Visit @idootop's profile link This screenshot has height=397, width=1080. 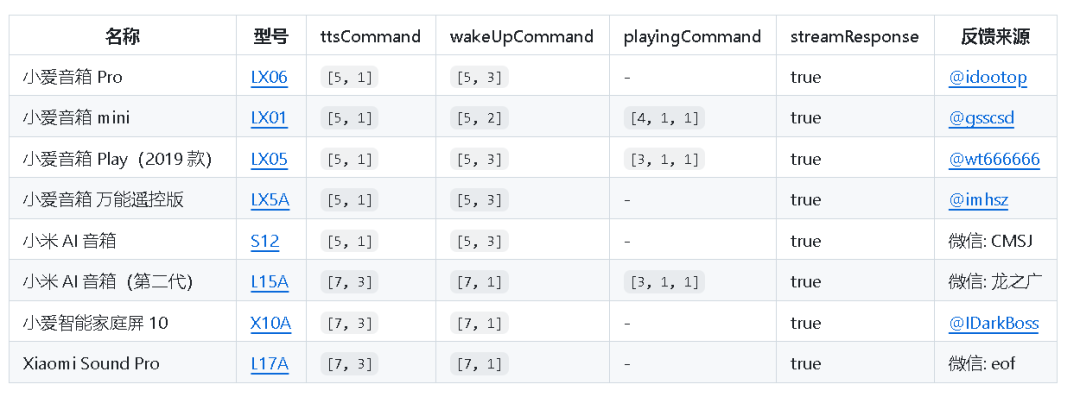(x=988, y=77)
